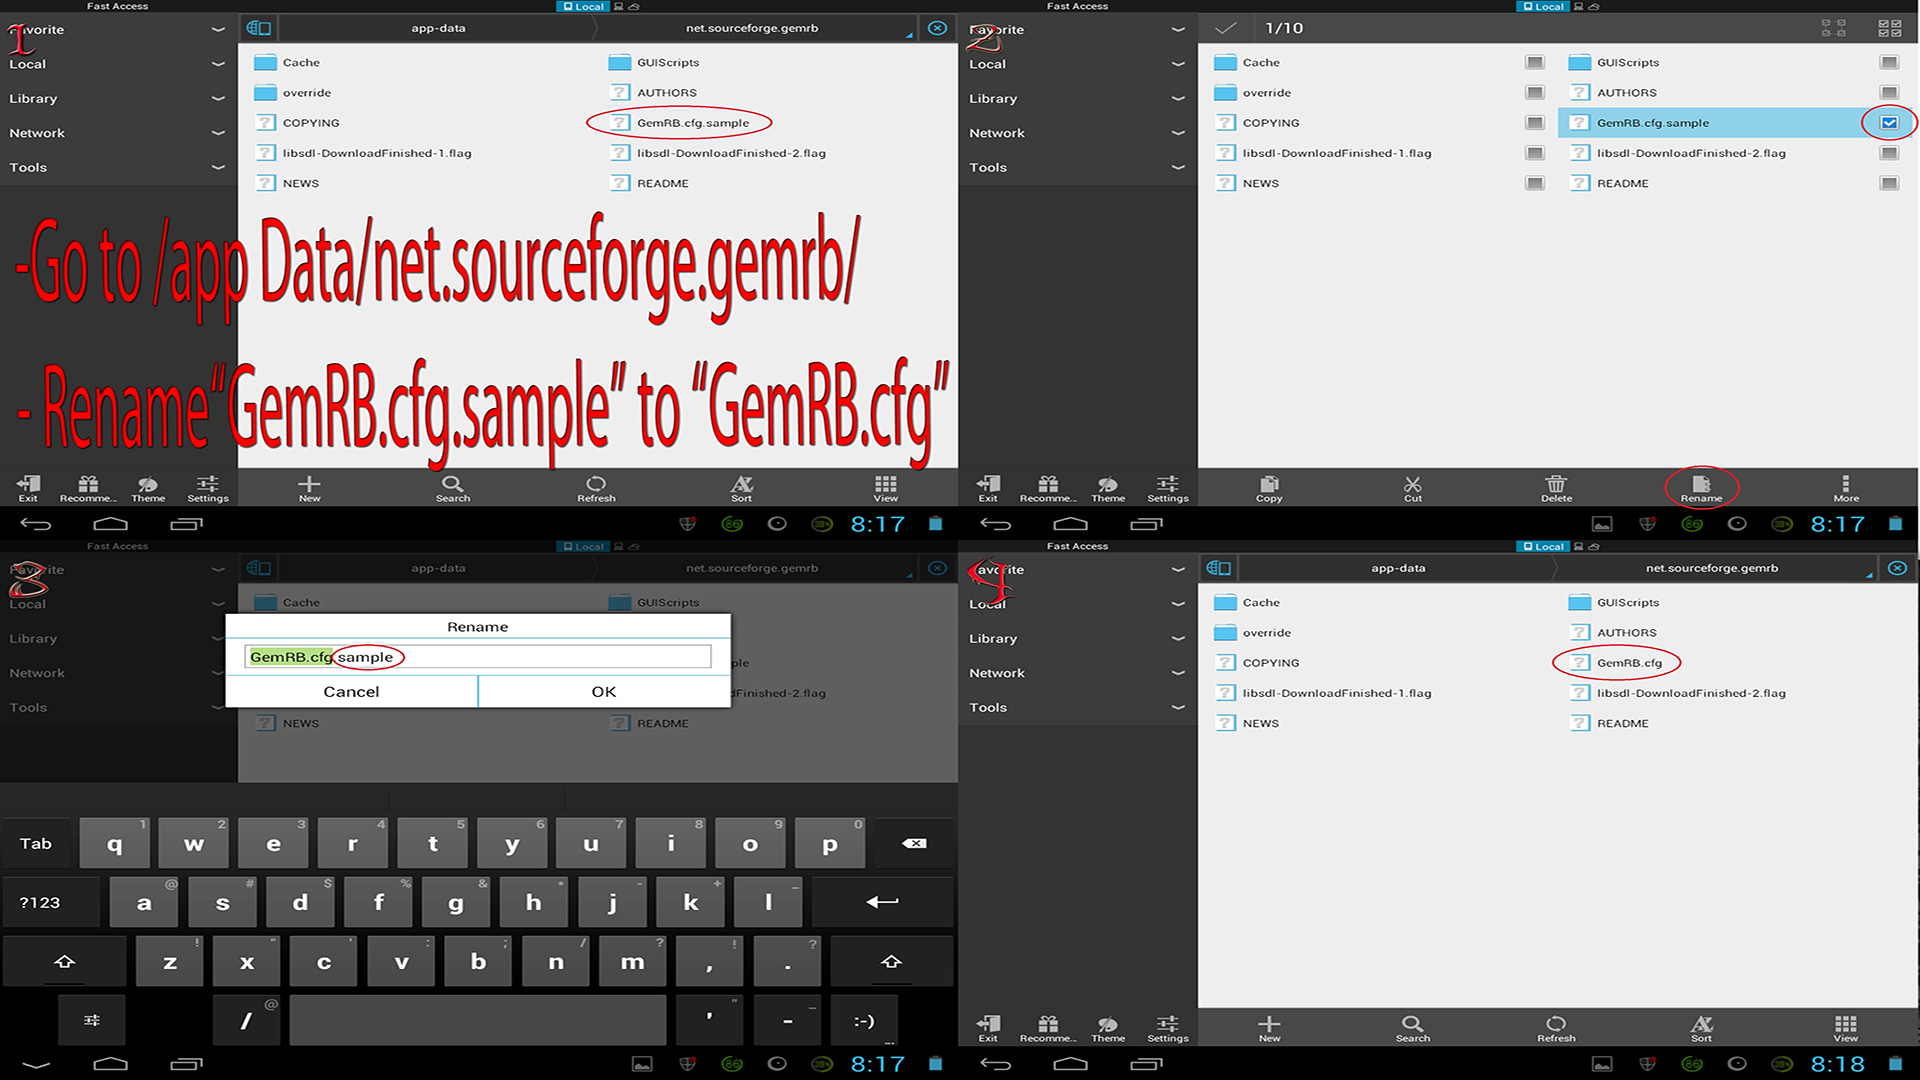Tap the circled X icon in the top-left screenshot path bar
The width and height of the screenshot is (1920, 1080).
coord(937,28)
